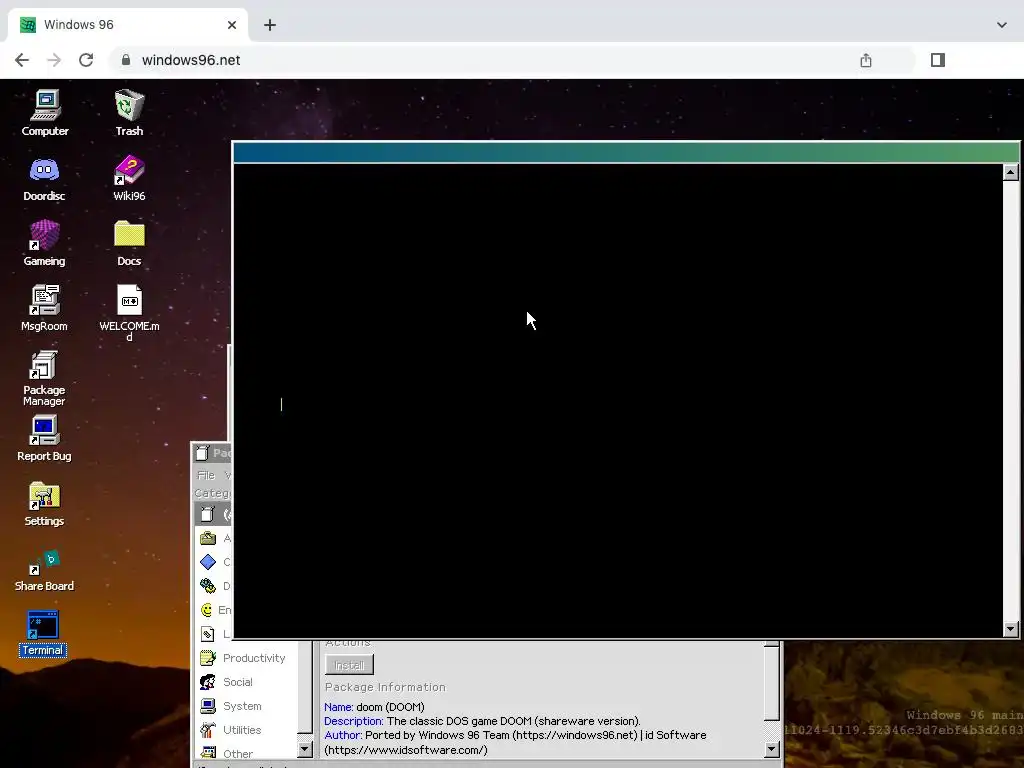Image resolution: width=1024 pixels, height=768 pixels.
Task: Open the Docs folder
Action: [129, 243]
